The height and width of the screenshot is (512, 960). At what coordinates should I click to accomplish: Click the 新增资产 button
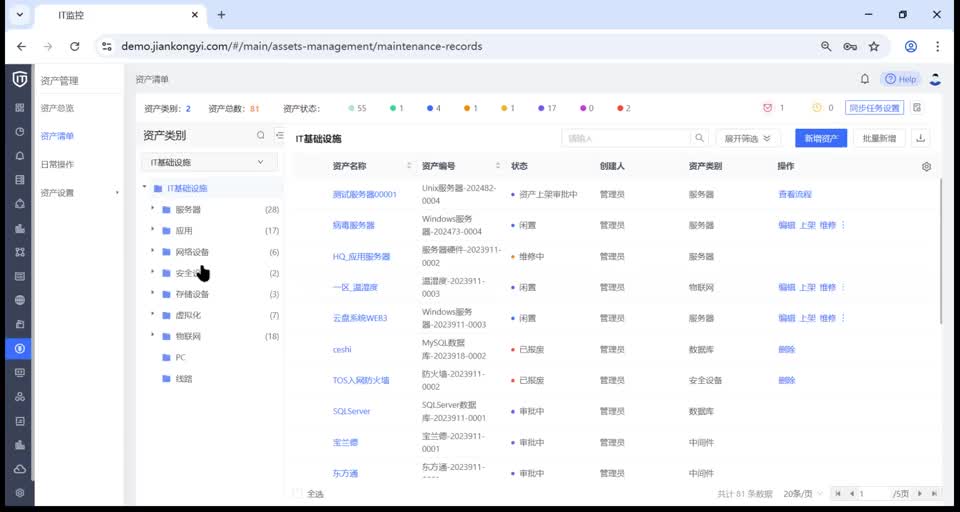(820, 138)
